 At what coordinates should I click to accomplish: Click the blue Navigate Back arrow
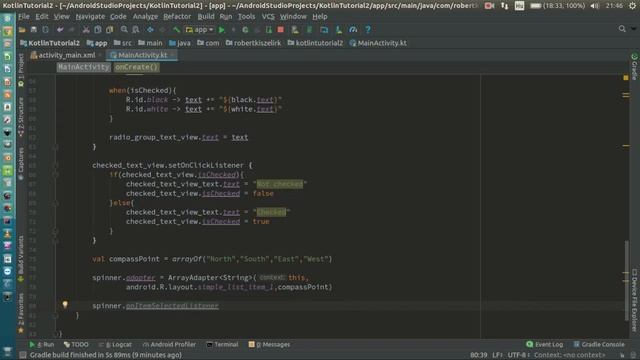[150, 29]
